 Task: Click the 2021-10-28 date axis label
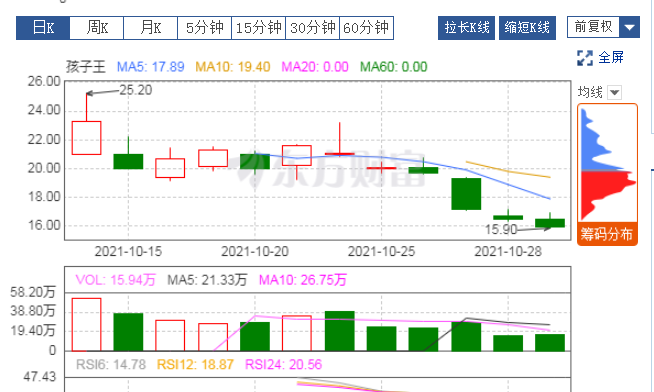[508, 251]
